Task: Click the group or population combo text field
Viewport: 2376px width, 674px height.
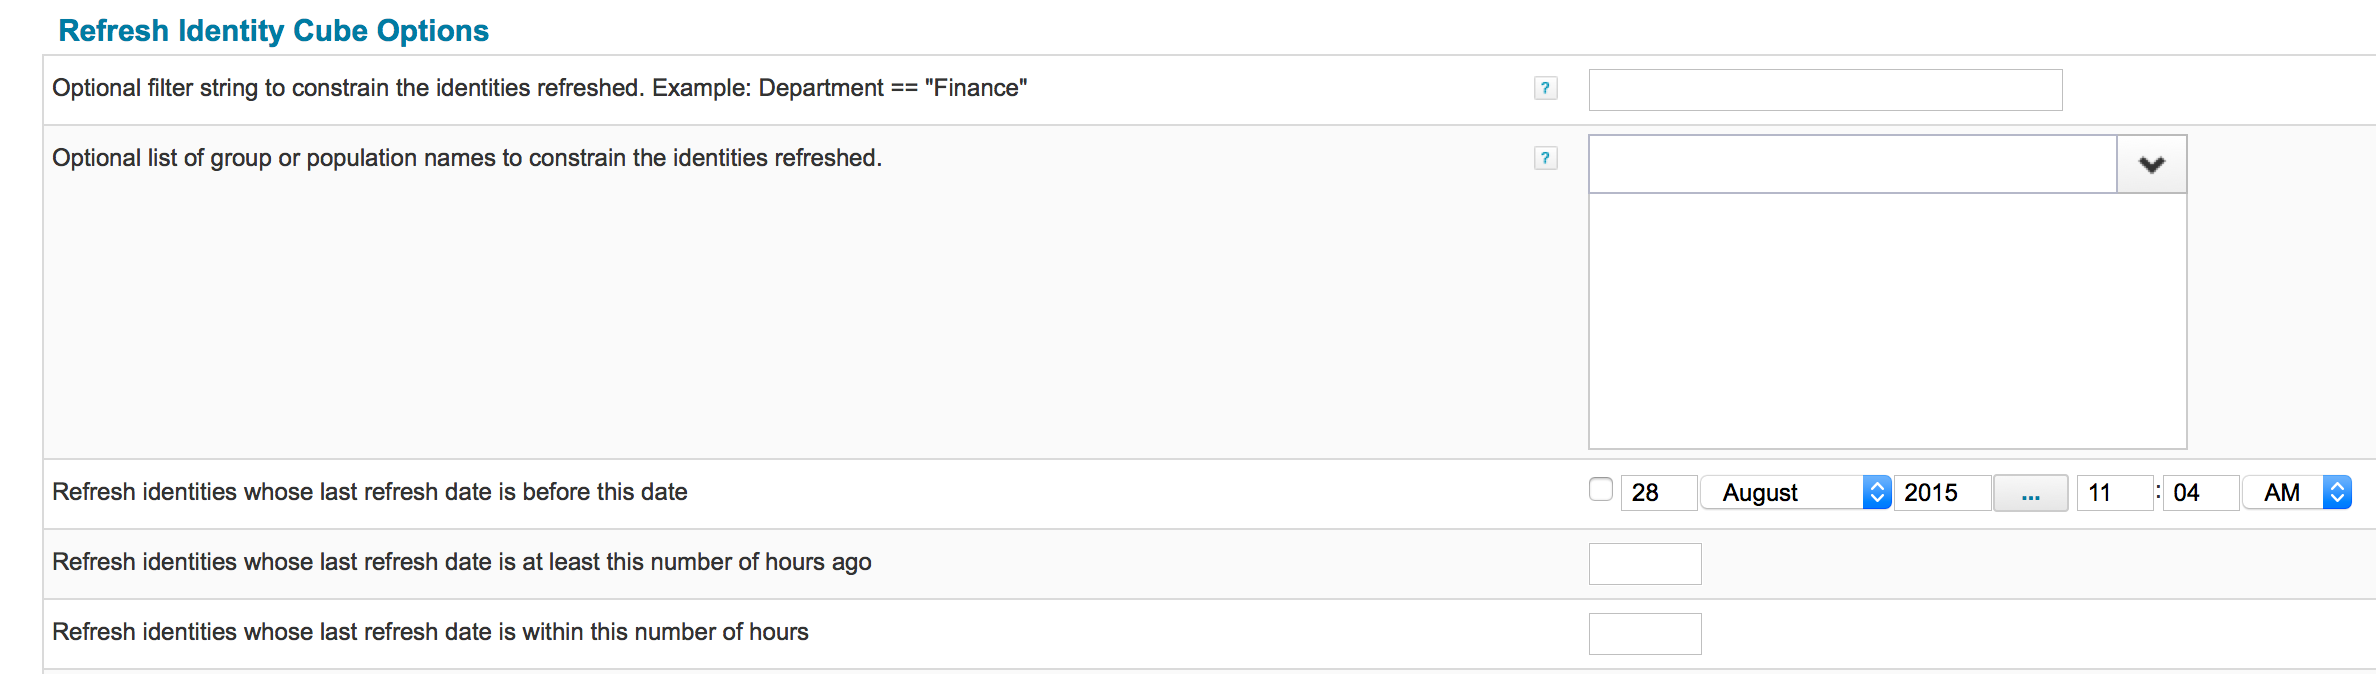Action: click(1853, 164)
